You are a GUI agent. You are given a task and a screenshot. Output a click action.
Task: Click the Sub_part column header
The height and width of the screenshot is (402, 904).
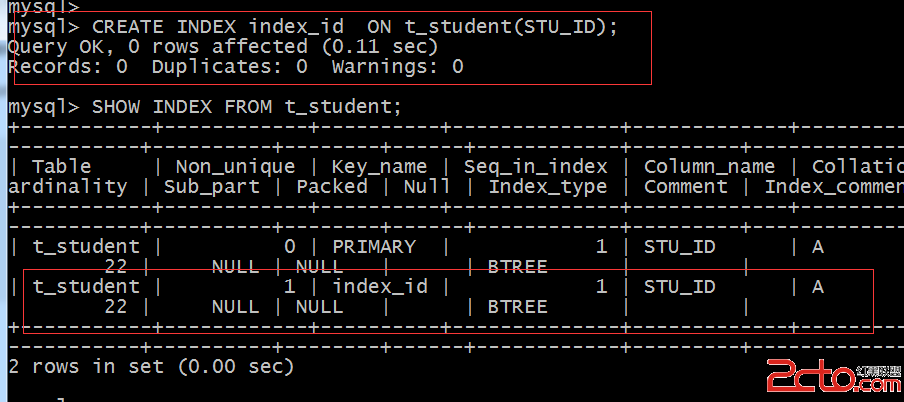click(x=211, y=187)
